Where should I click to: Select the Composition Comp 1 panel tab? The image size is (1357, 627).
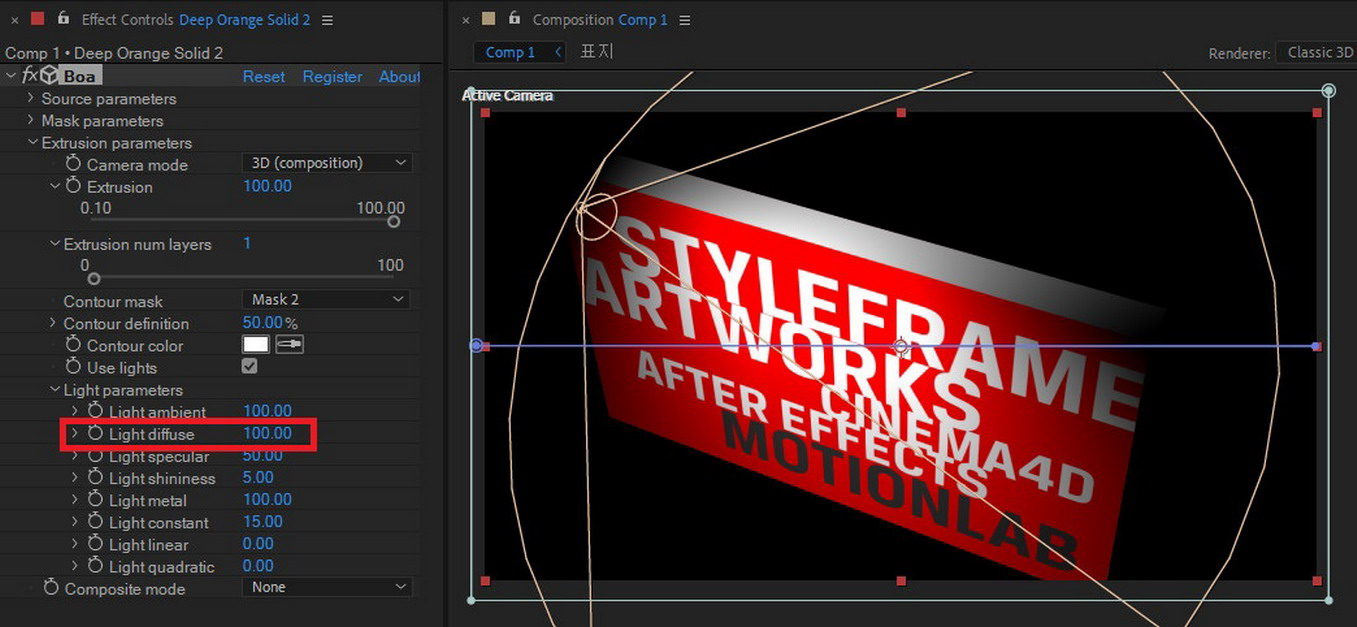pos(600,20)
